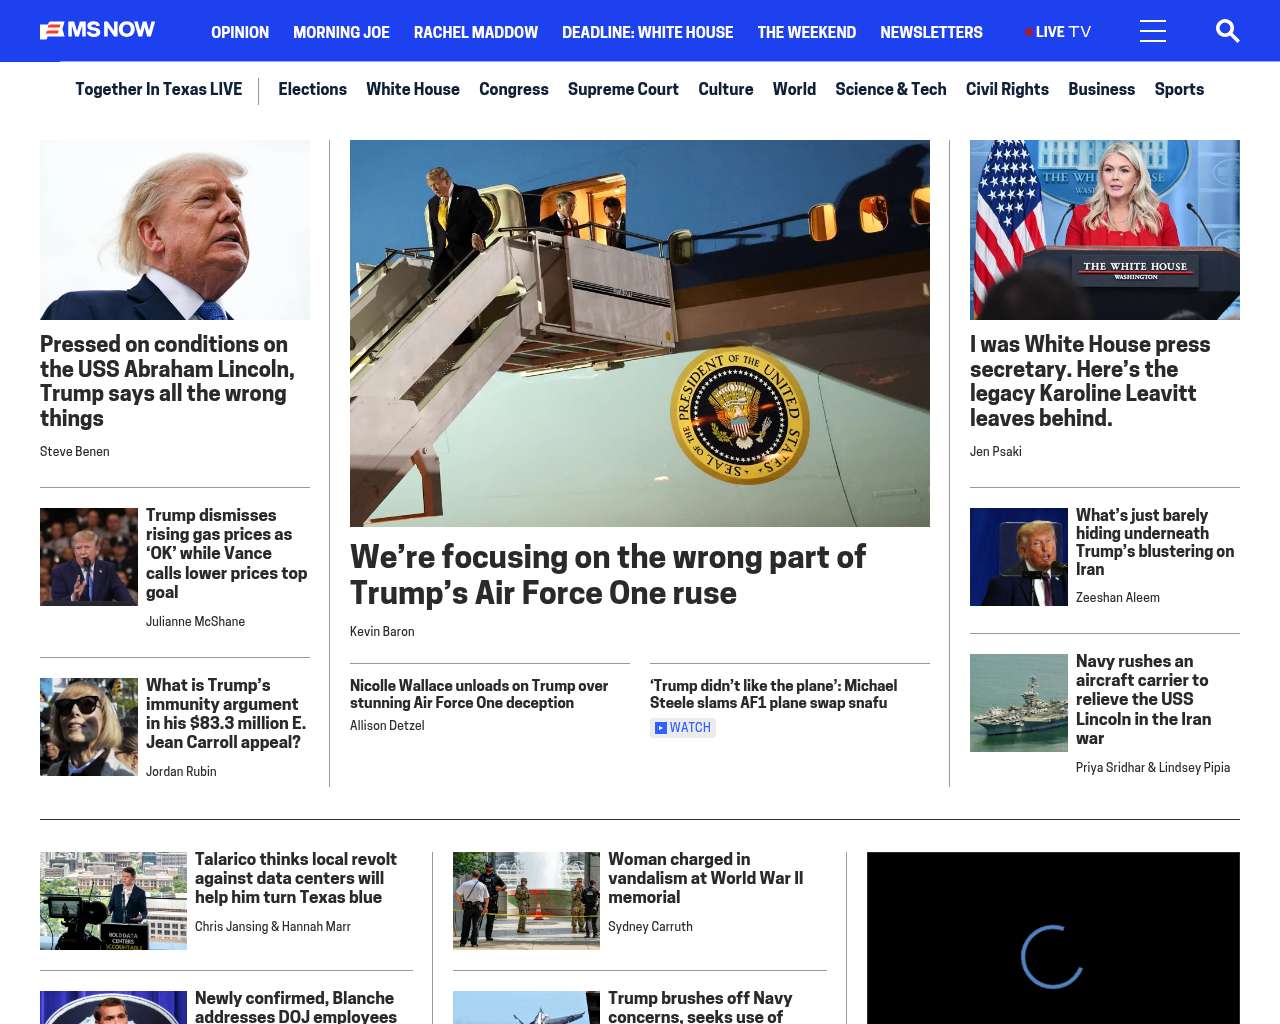View authors Priya Sridhar & Lindsey Pipia
Image resolution: width=1280 pixels, height=1024 pixels.
1153,768
